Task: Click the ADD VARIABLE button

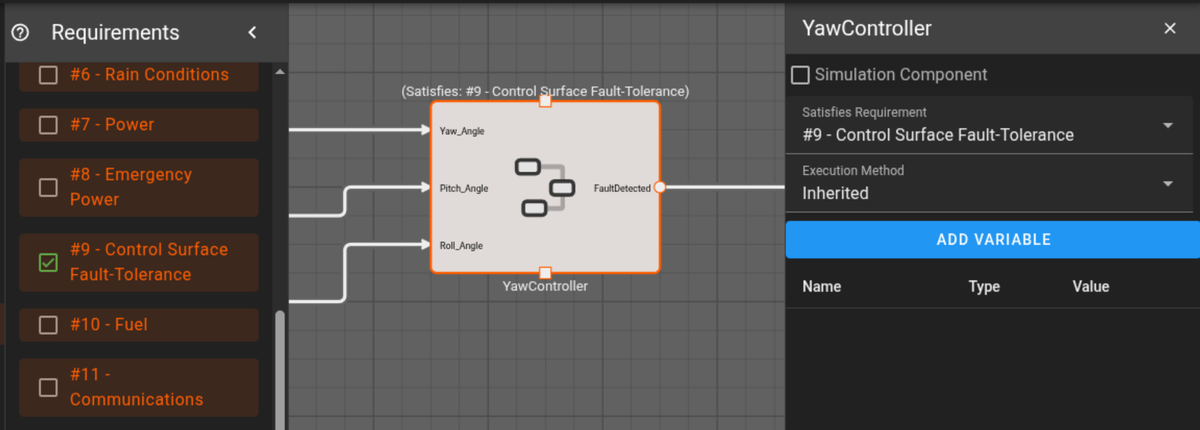Action: pyautogui.click(x=993, y=240)
